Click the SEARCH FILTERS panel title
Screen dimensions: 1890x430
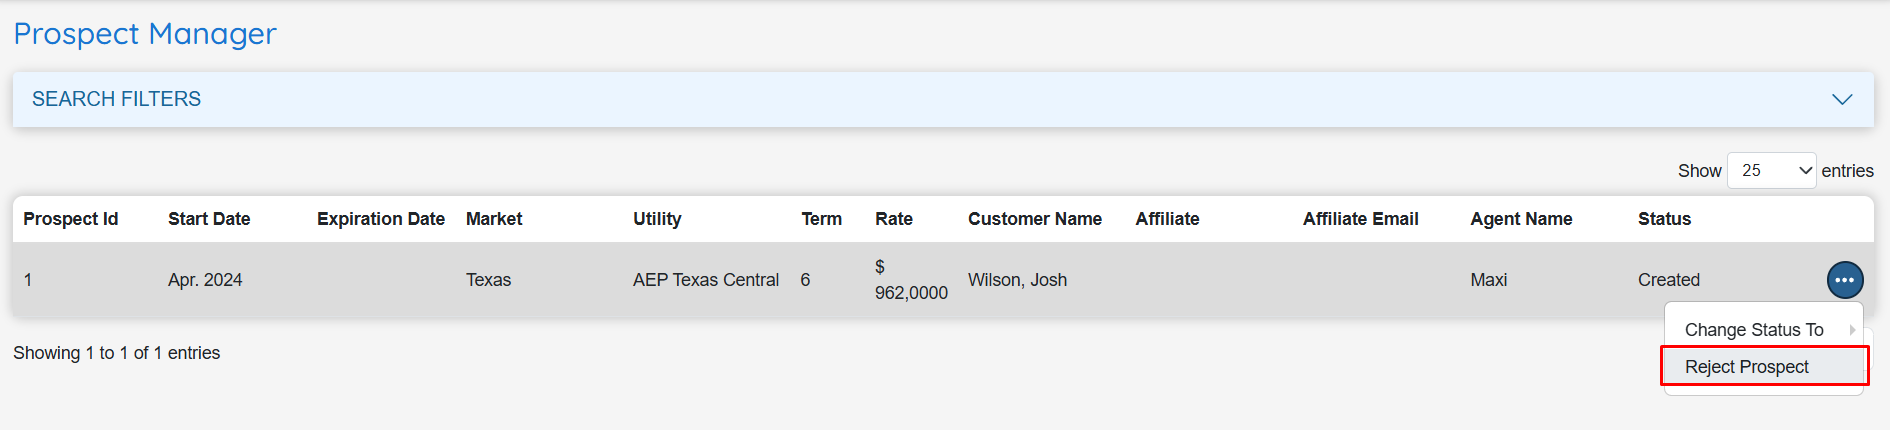(x=116, y=99)
